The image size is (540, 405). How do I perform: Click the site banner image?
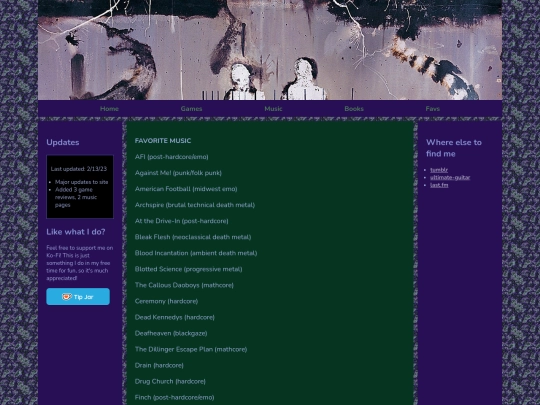[270, 50]
